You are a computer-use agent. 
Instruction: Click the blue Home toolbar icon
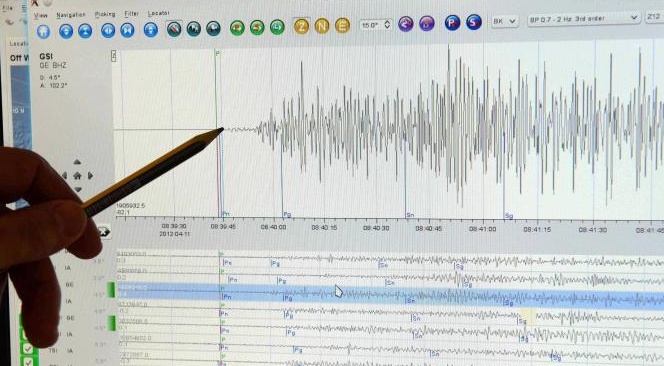pos(44,31)
